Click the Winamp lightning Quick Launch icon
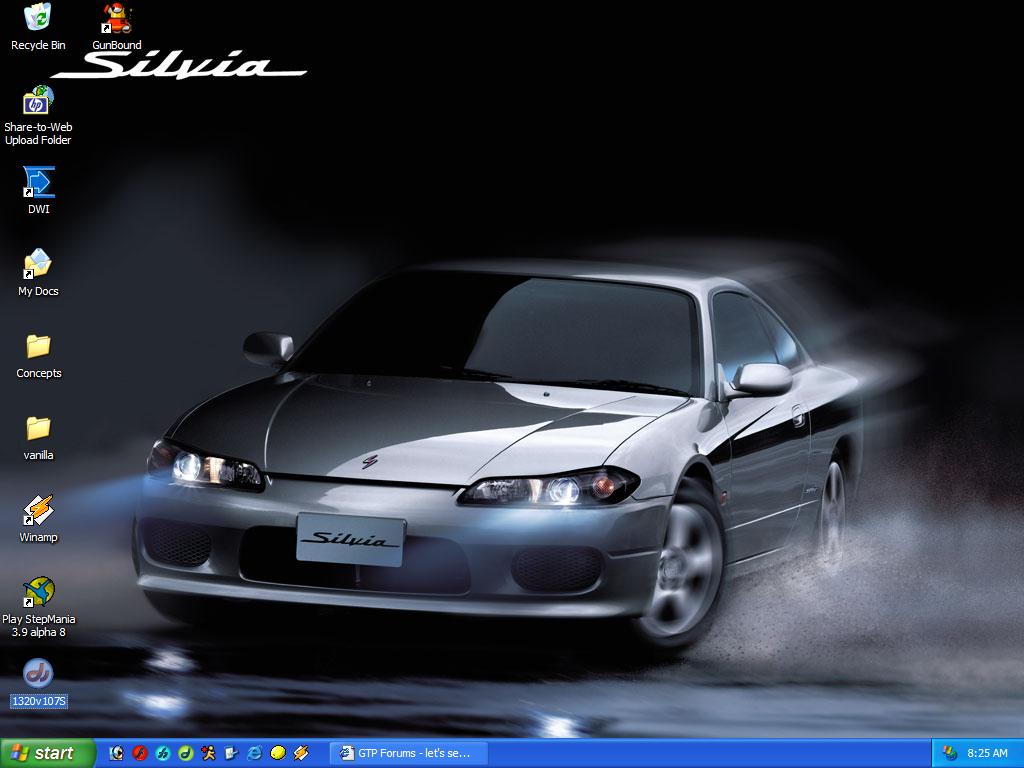1024x768 pixels. point(300,753)
